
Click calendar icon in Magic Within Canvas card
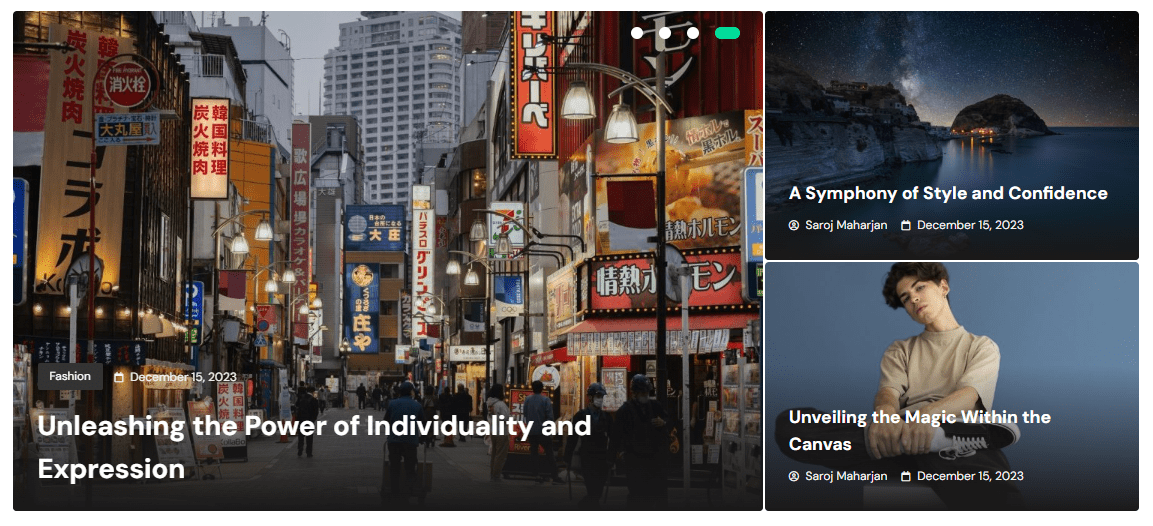coord(906,477)
